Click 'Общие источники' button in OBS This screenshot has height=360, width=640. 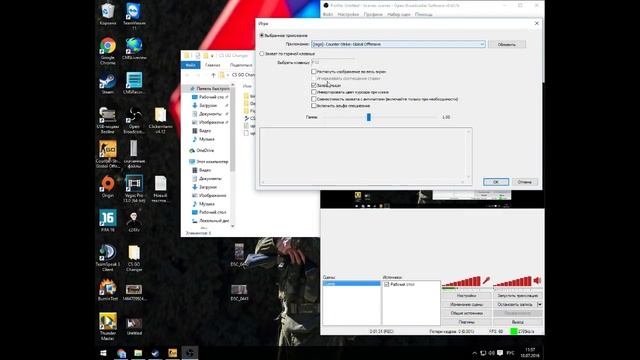coord(467,313)
